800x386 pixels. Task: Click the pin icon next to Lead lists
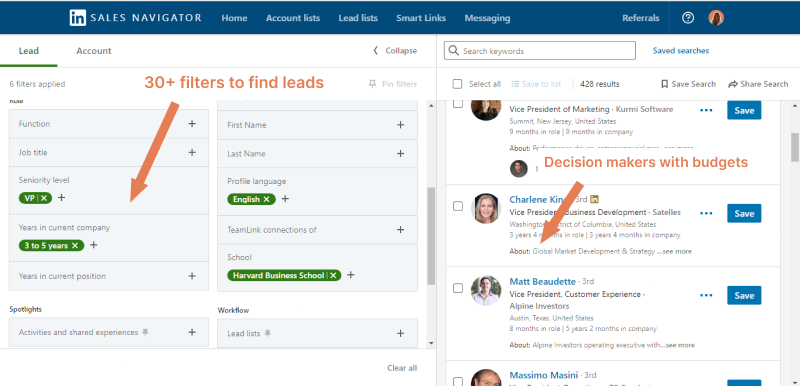[267, 333]
